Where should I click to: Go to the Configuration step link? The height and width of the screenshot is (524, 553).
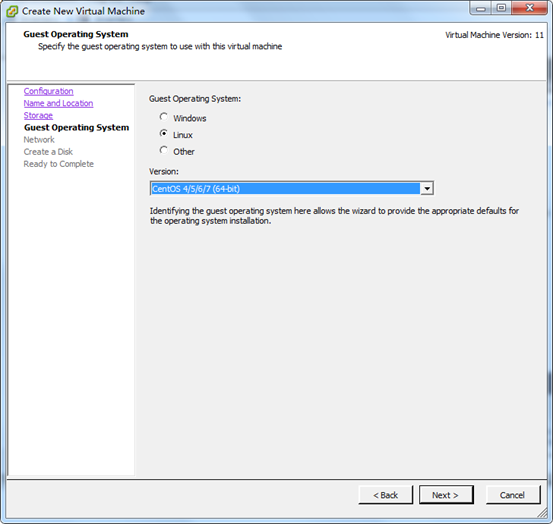pos(49,91)
